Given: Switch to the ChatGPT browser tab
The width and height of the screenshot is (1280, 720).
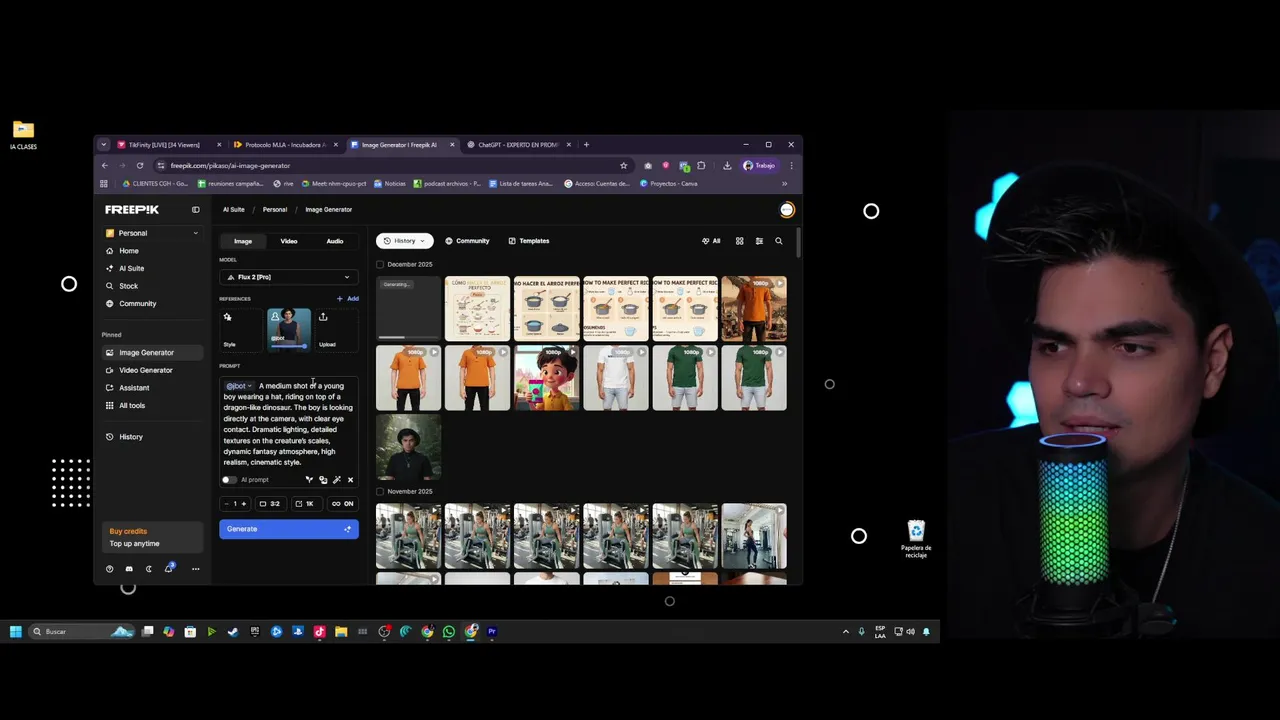Looking at the screenshot, I should (x=517, y=145).
